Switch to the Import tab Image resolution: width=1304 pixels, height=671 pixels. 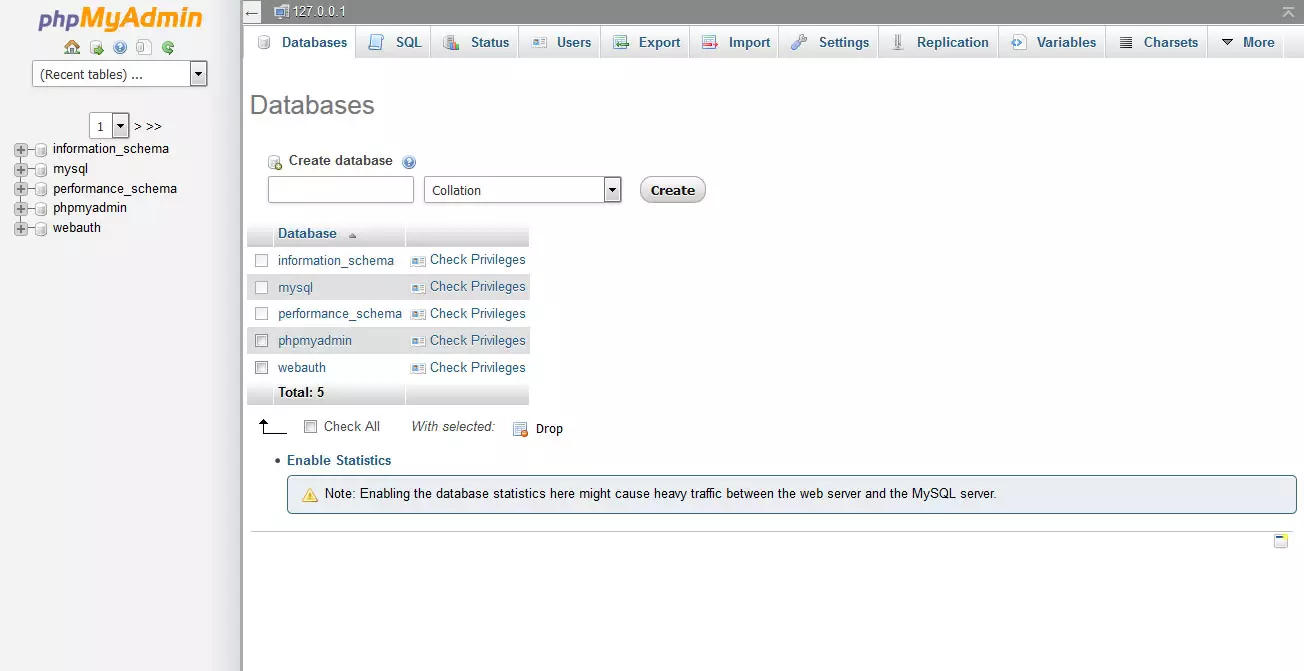[x=735, y=42]
